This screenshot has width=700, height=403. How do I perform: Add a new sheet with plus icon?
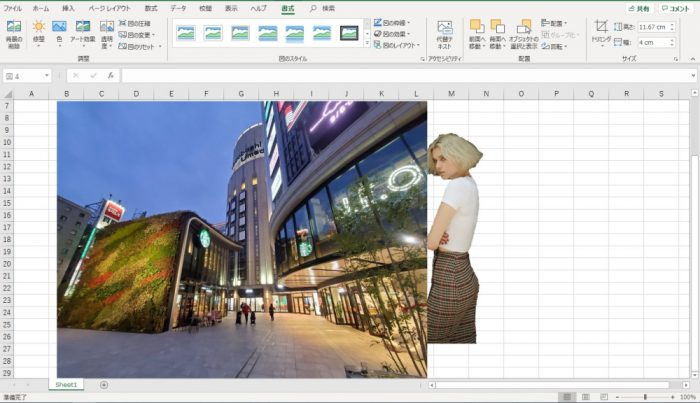[x=104, y=385]
